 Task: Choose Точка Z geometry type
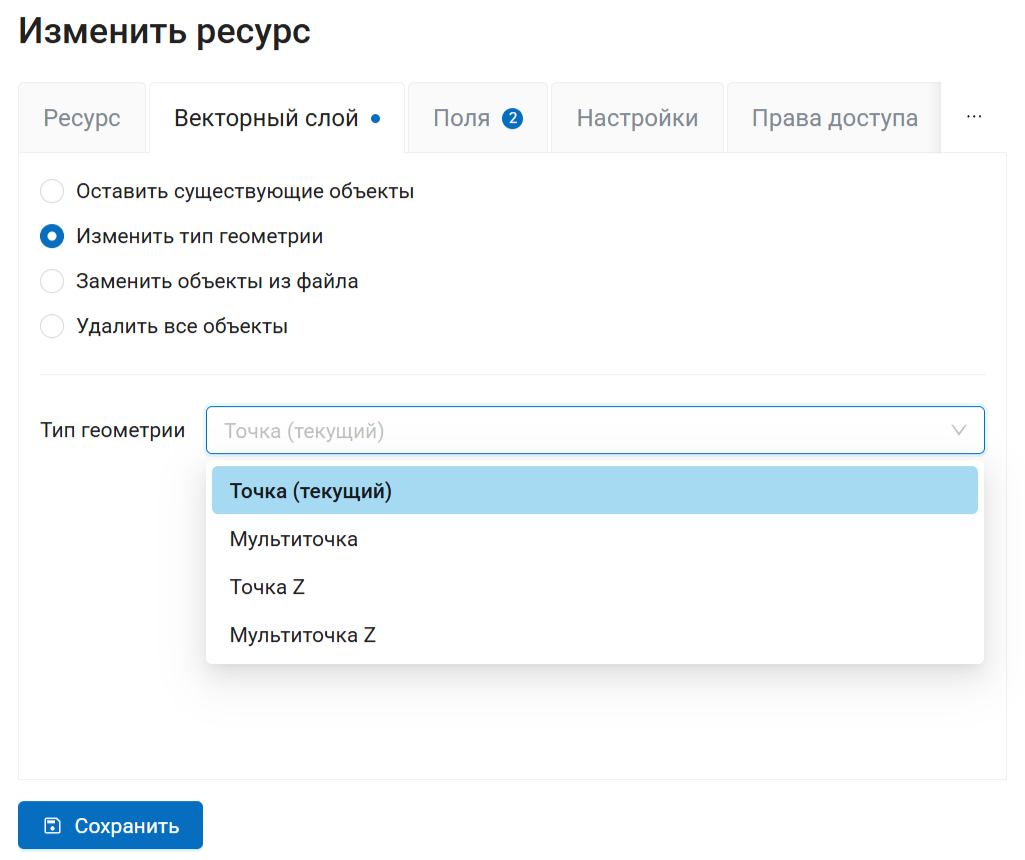click(595, 587)
